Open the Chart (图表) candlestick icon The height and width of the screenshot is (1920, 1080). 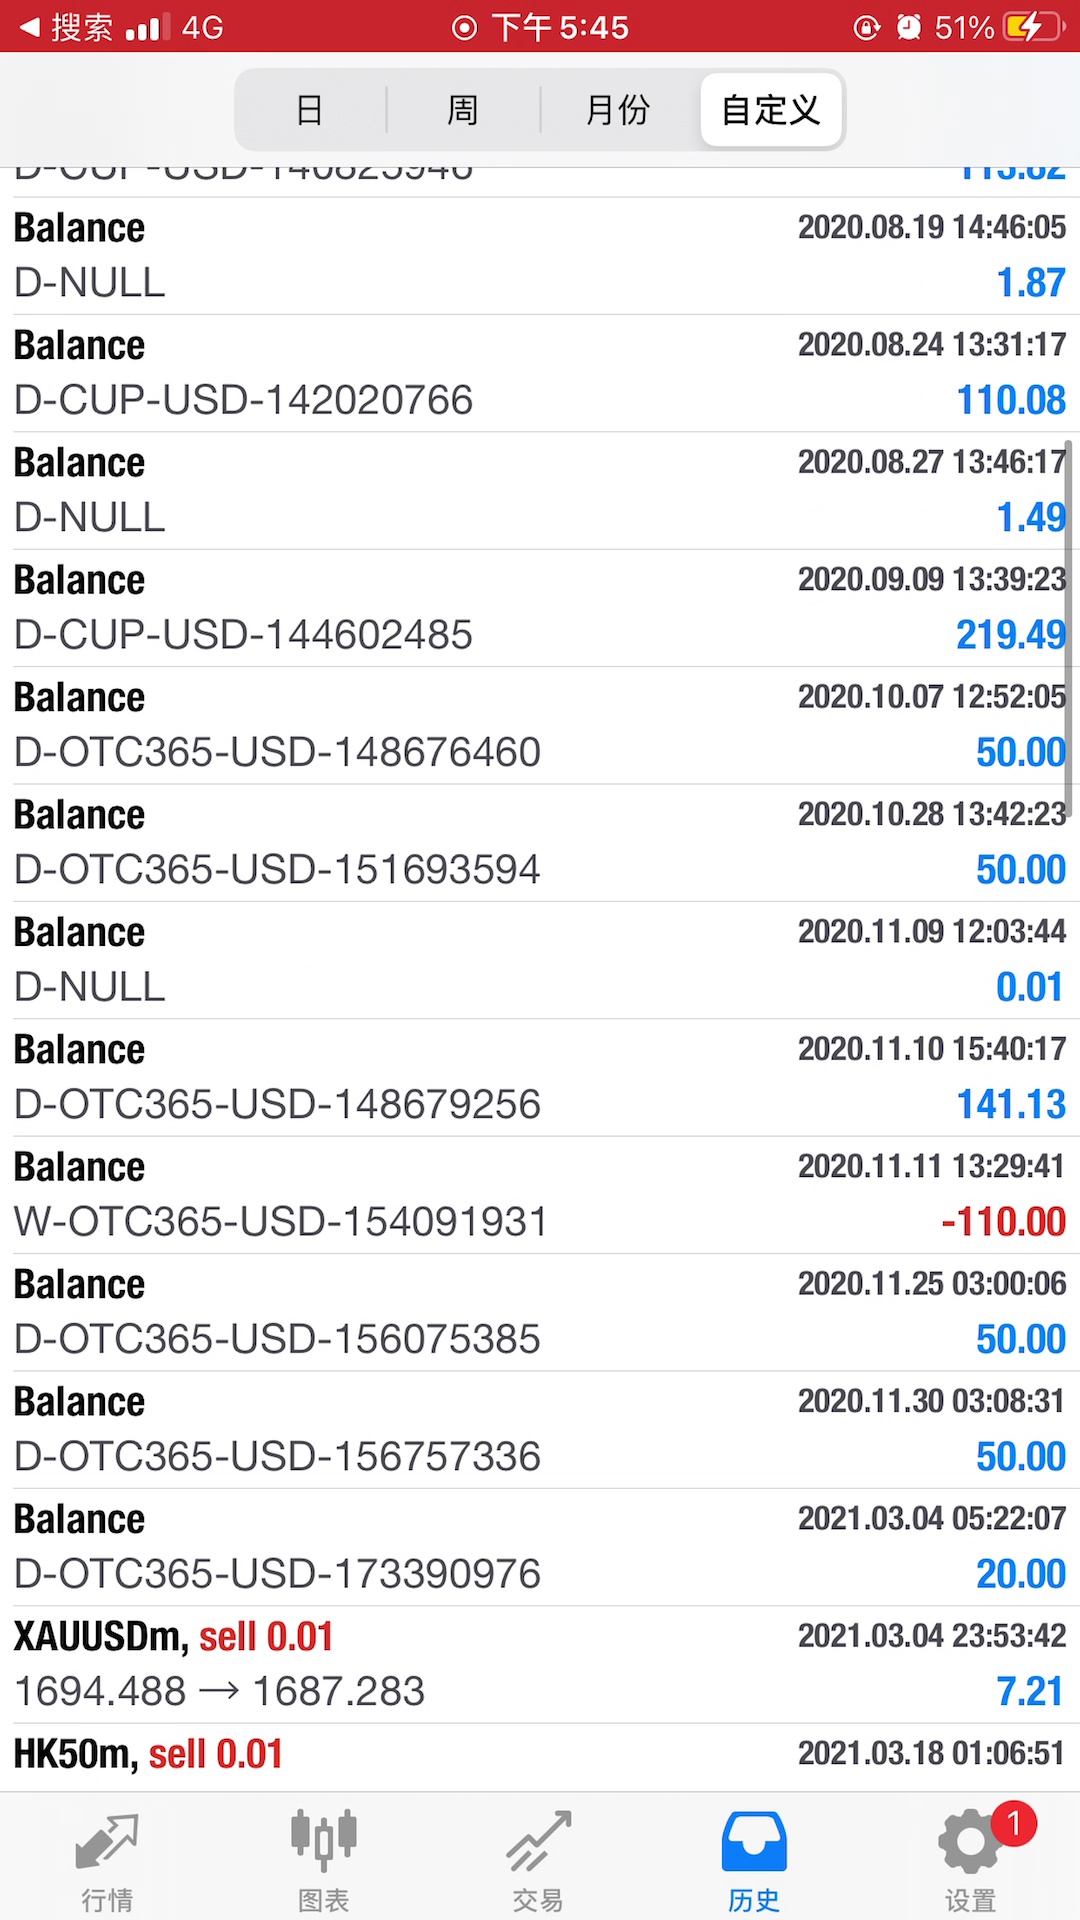pyautogui.click(x=323, y=1840)
